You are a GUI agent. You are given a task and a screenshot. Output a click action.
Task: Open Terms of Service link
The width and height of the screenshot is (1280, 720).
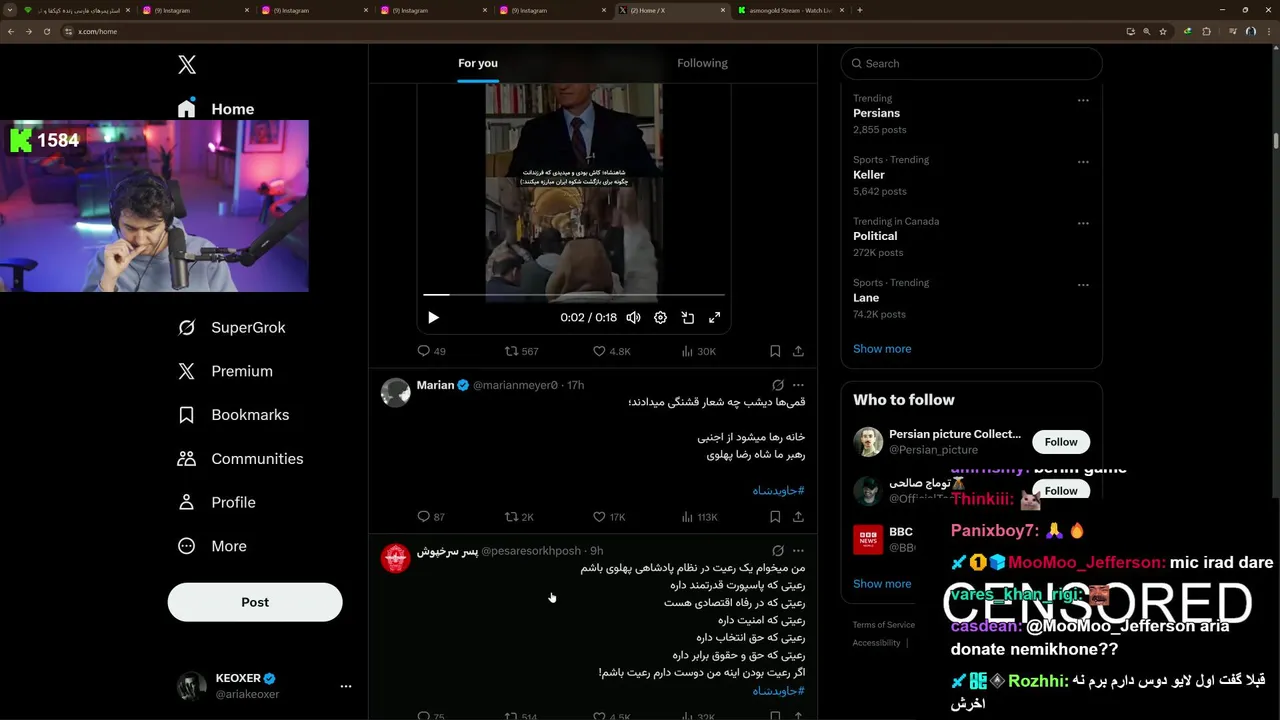click(884, 625)
